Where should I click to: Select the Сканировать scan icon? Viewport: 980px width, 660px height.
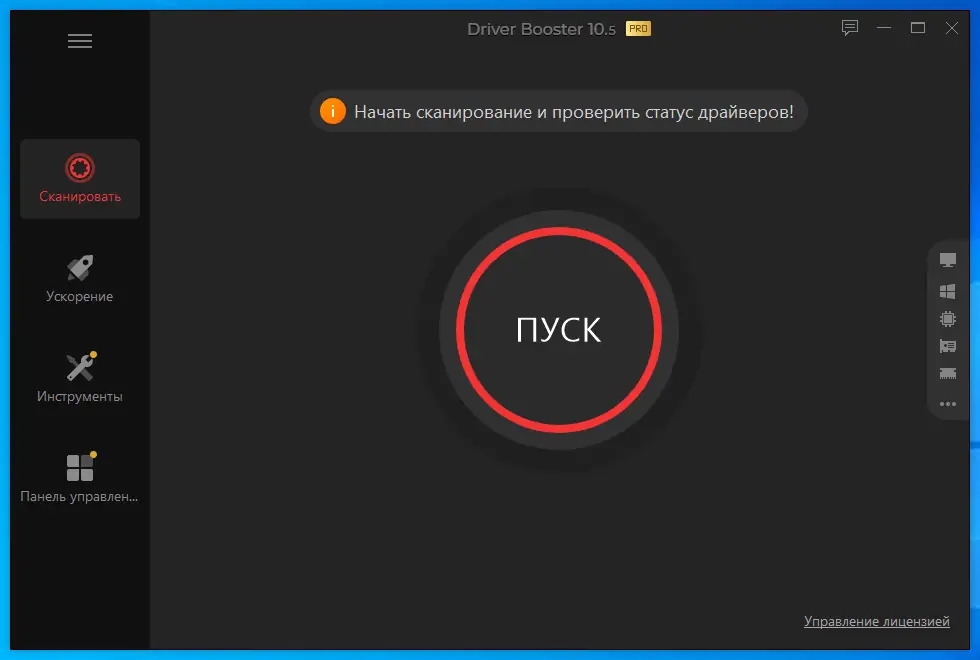point(79,167)
